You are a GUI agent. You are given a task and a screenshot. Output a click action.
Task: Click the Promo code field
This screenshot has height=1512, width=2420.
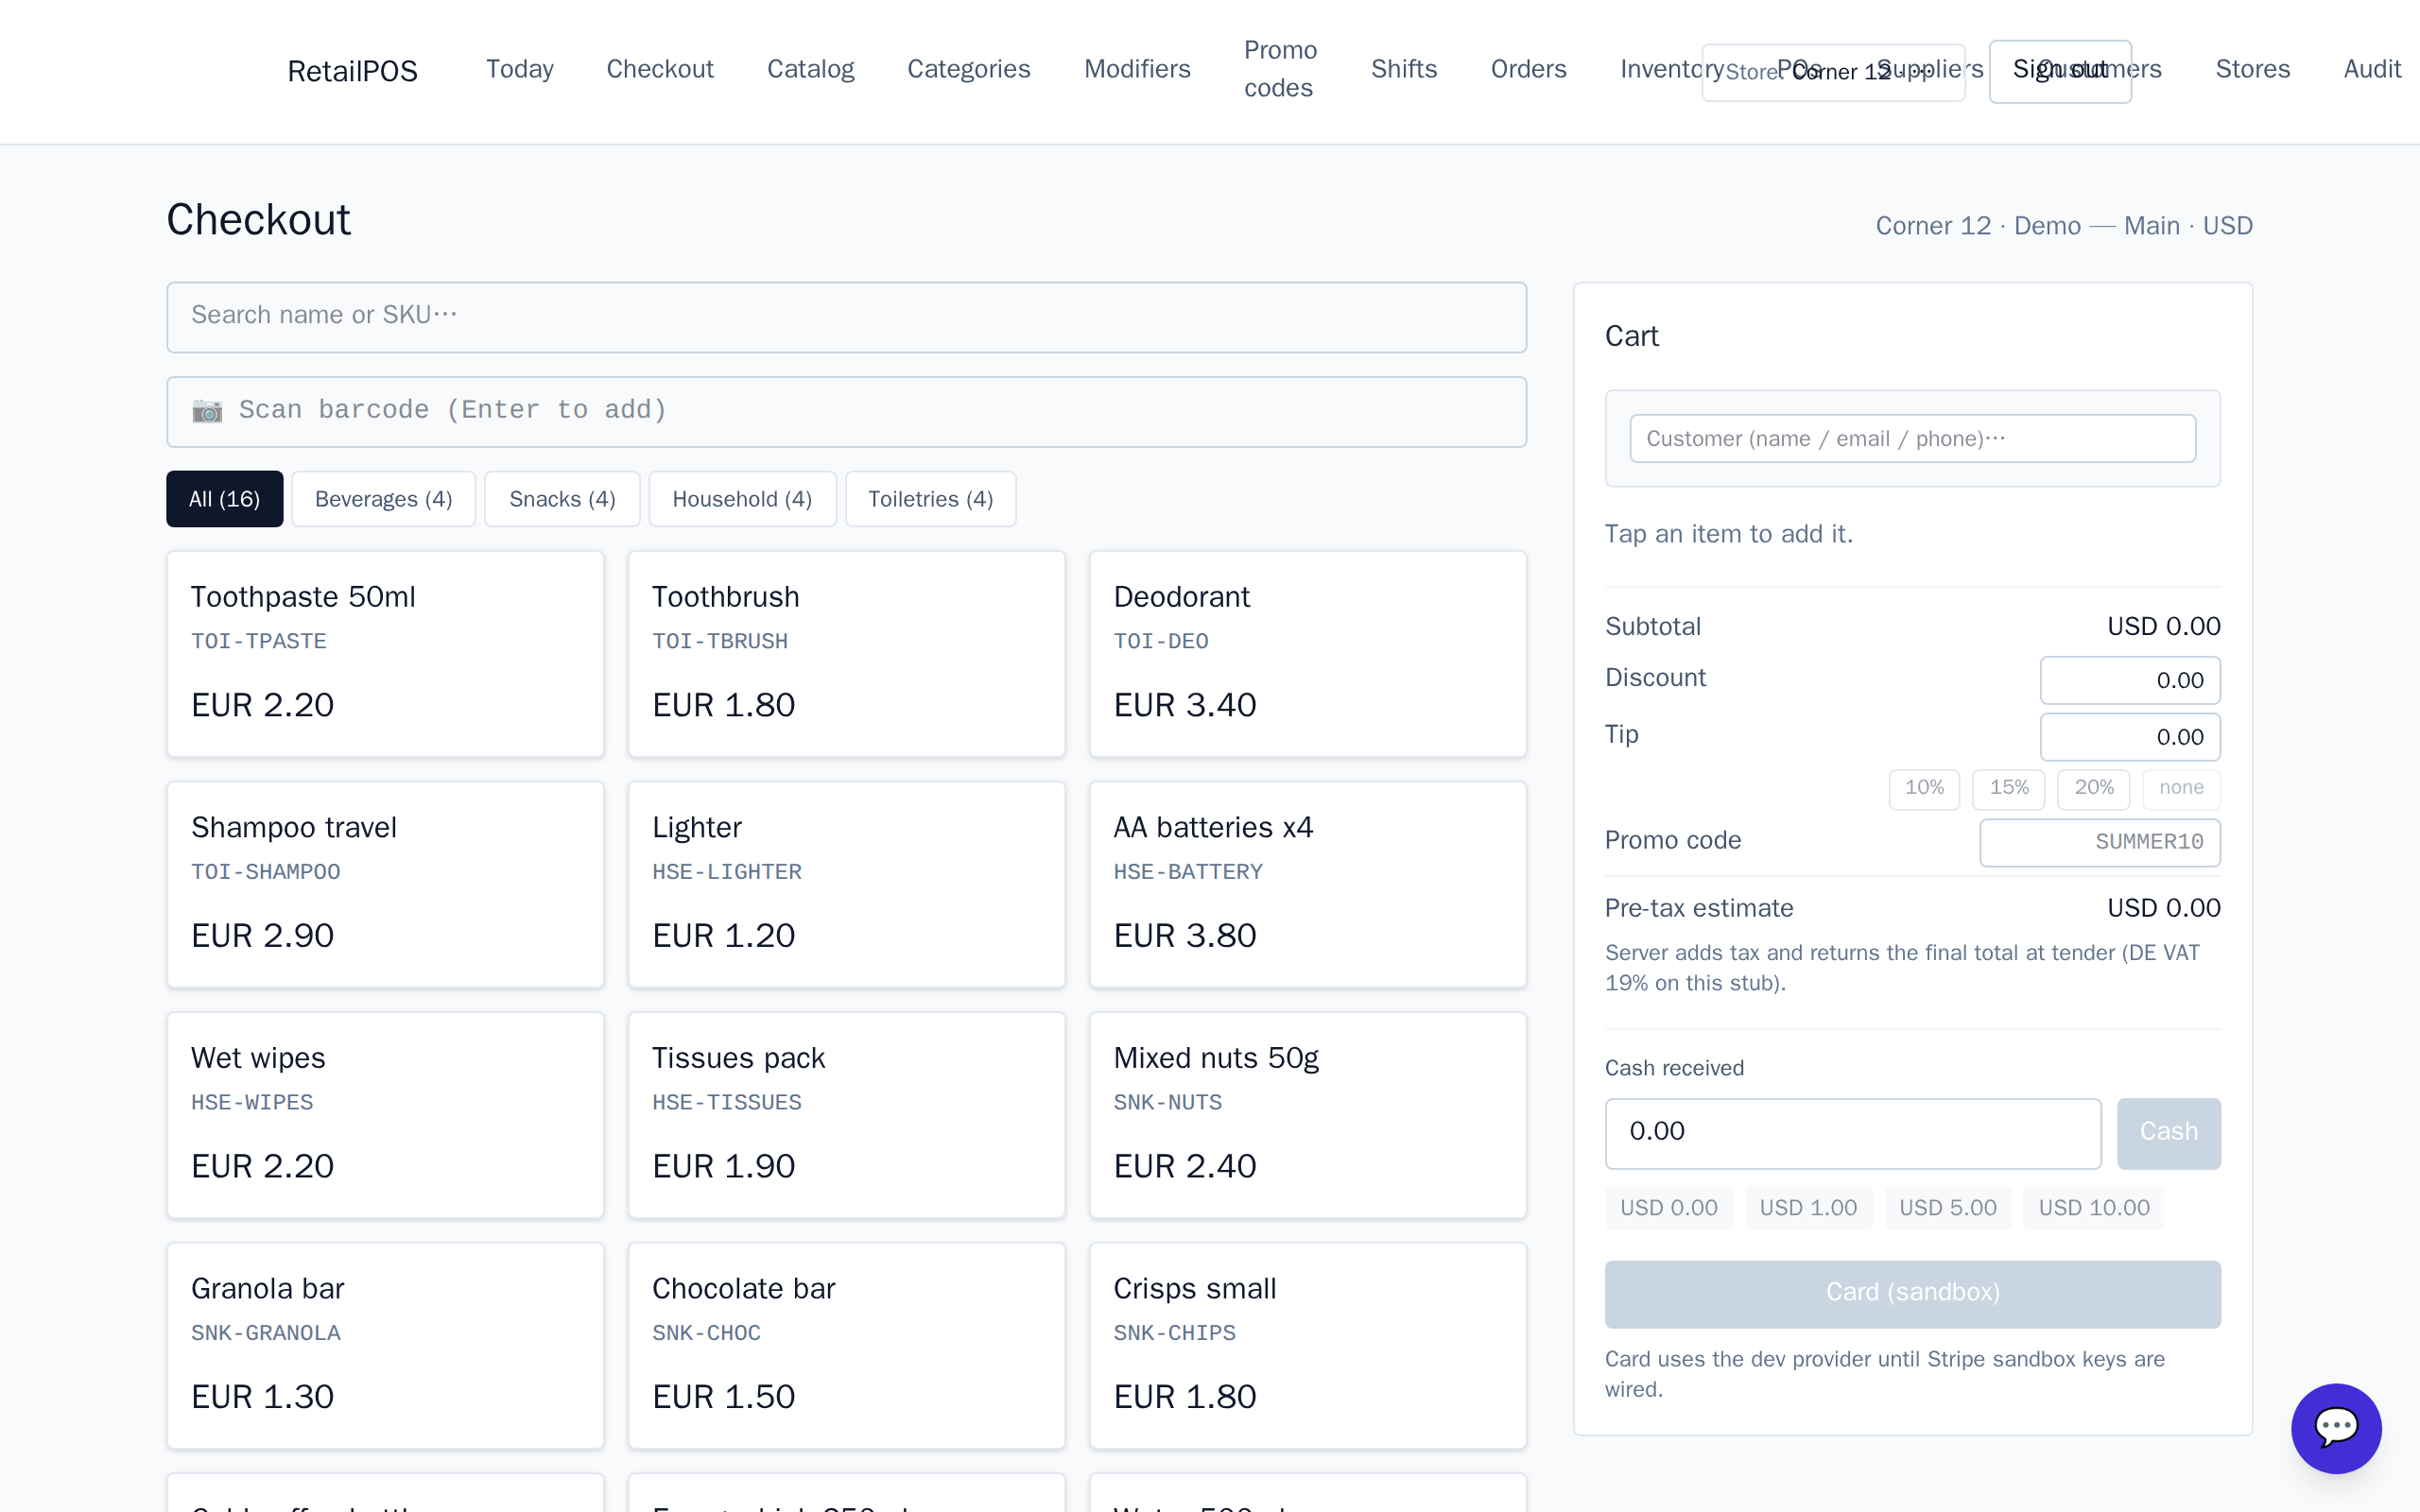[2100, 842]
